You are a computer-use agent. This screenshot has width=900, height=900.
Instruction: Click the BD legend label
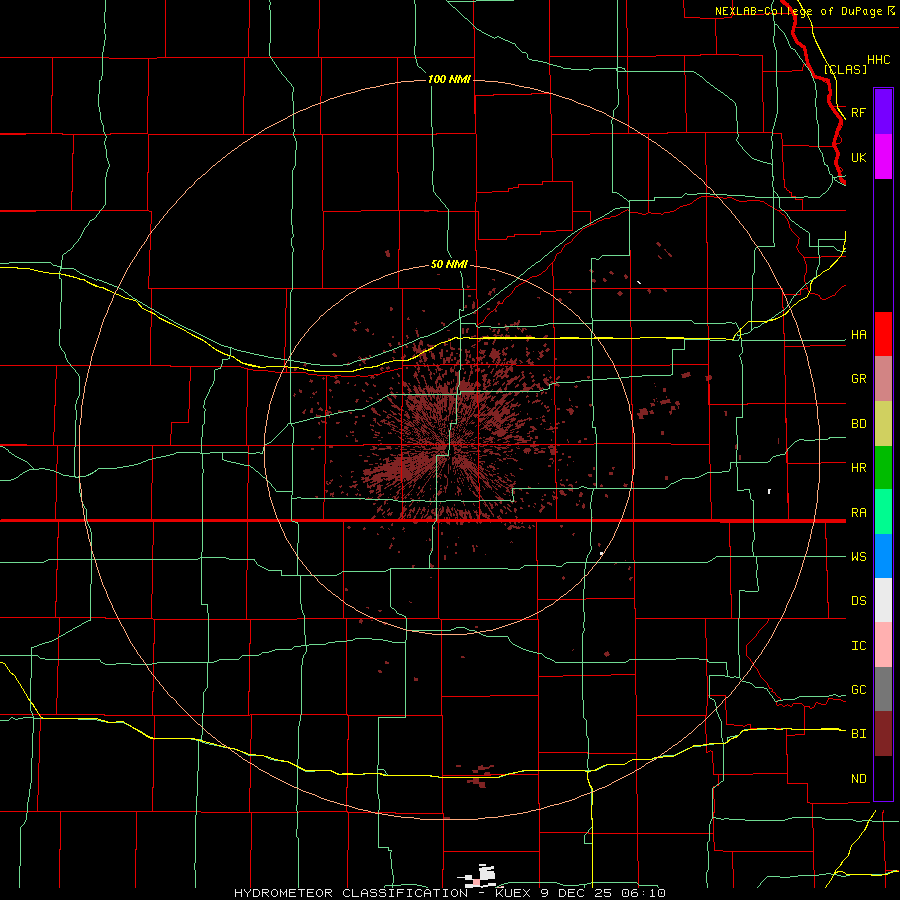point(859,424)
